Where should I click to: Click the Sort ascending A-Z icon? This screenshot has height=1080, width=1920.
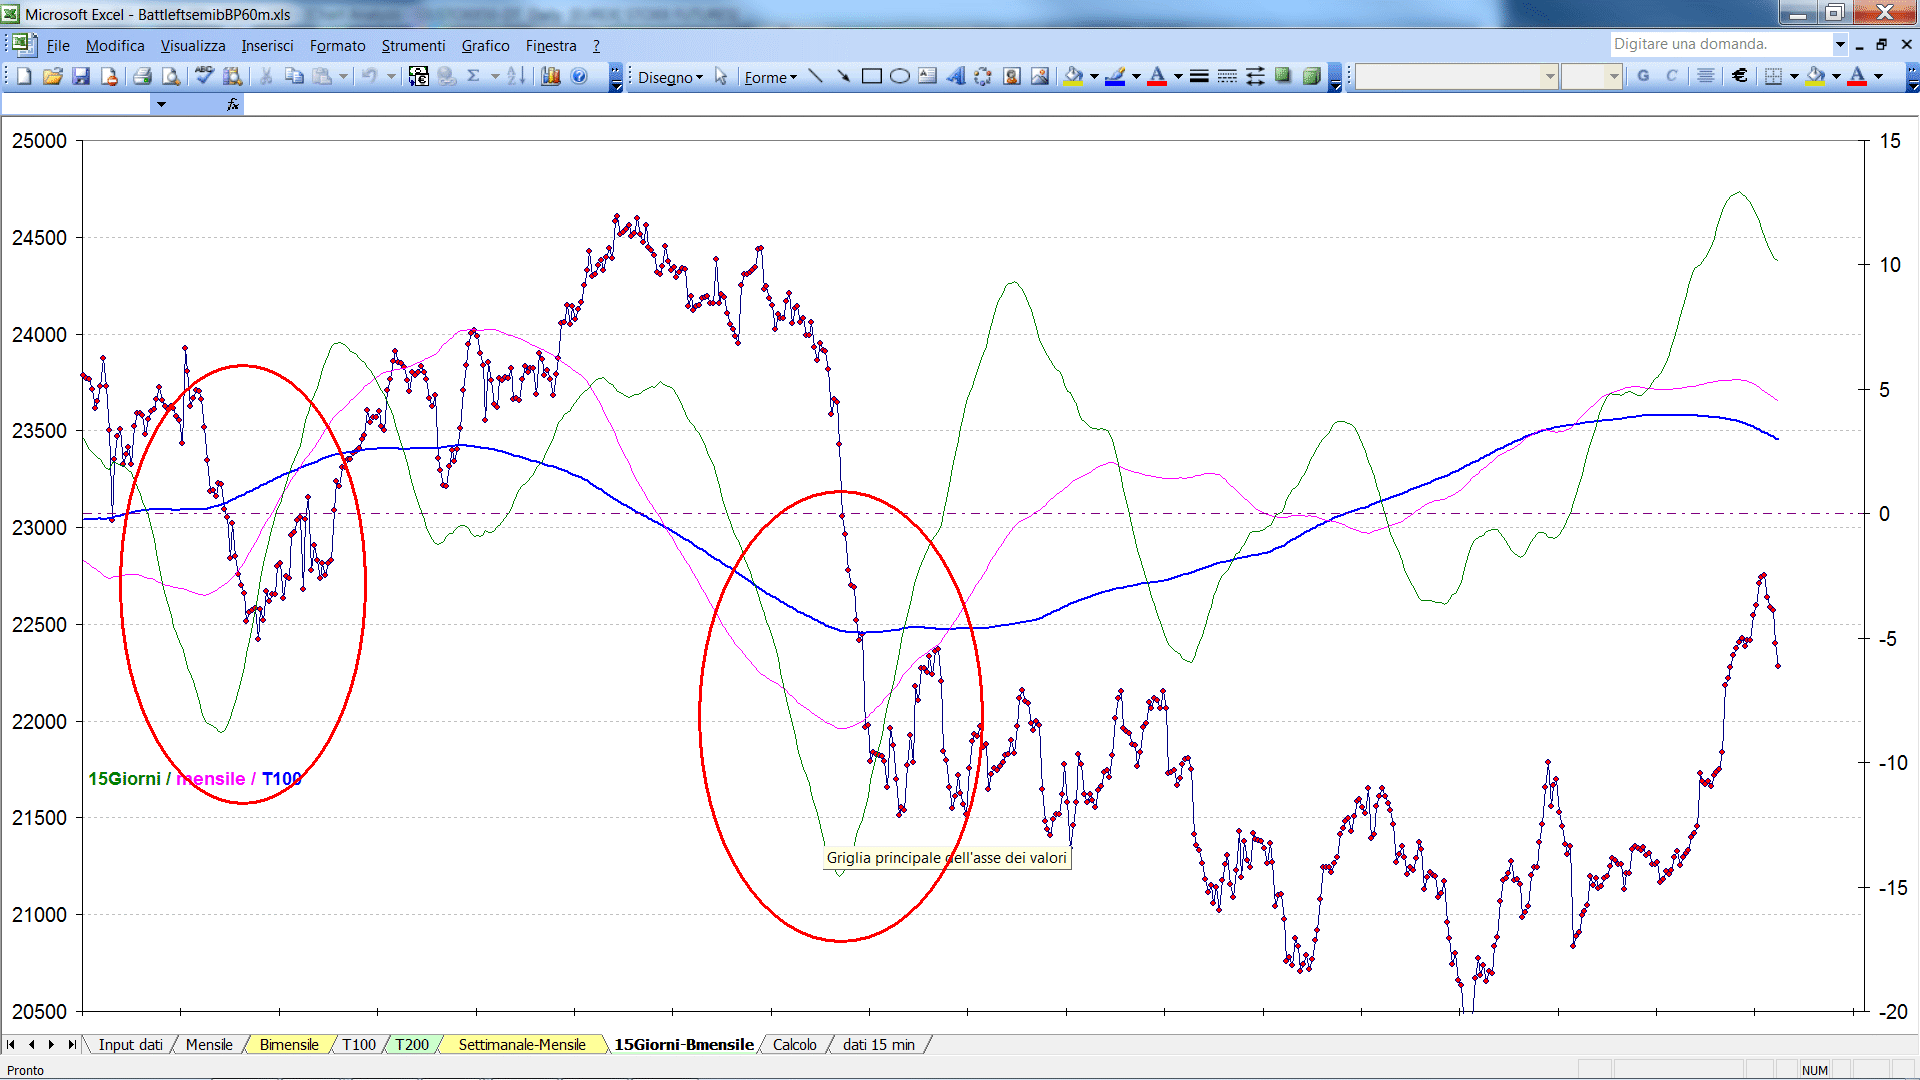pyautogui.click(x=516, y=76)
